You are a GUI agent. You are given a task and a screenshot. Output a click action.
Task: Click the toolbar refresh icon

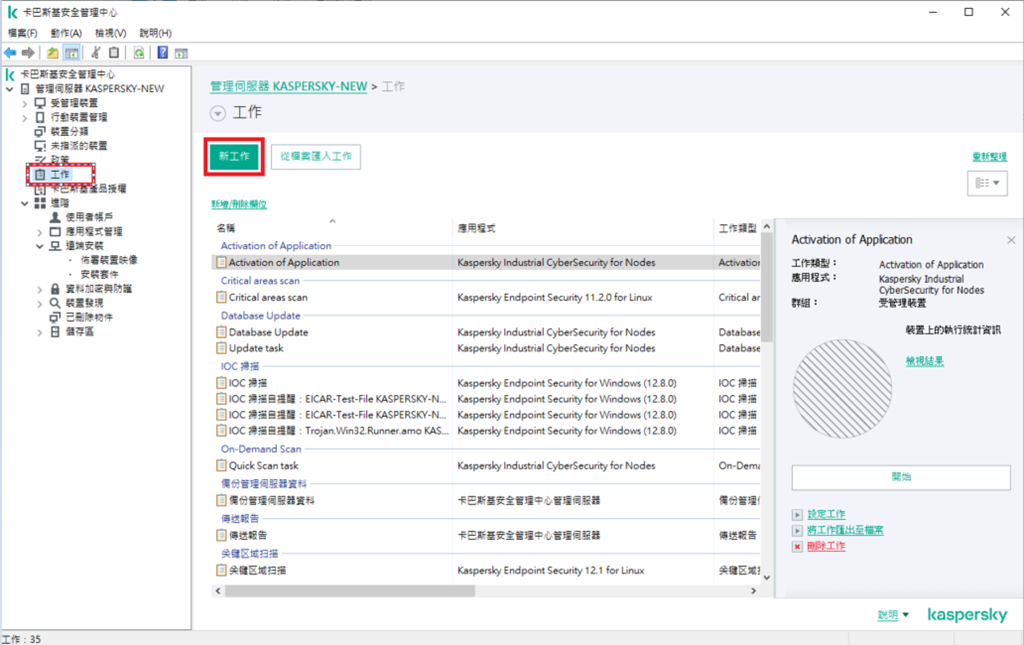[x=138, y=53]
